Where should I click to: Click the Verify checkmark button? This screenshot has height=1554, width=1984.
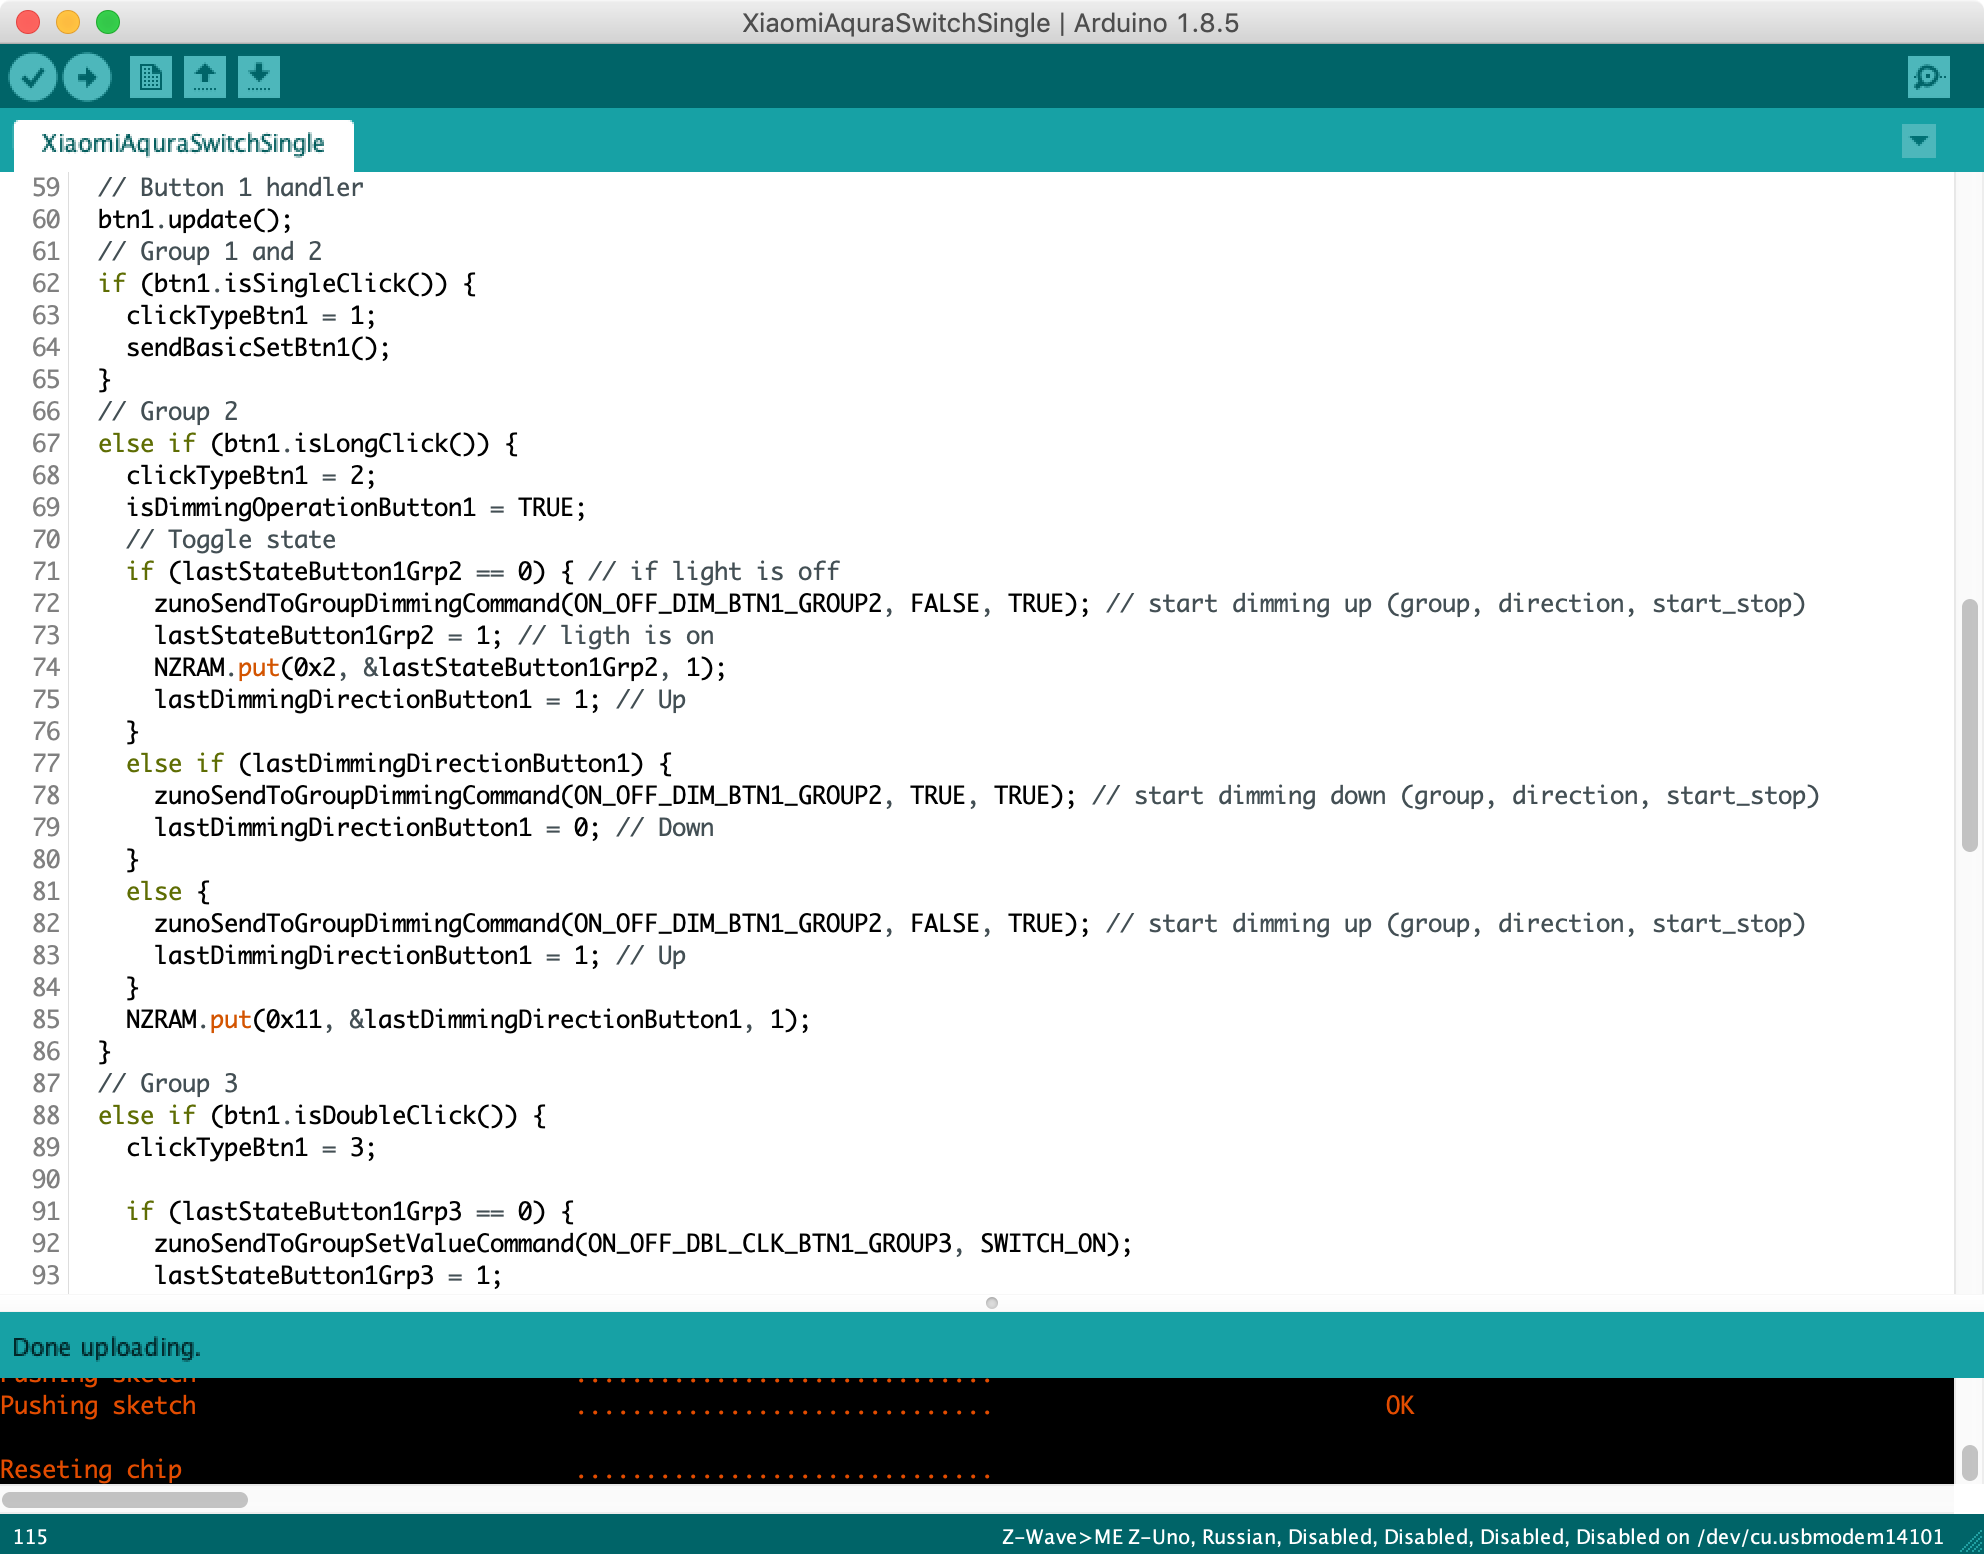coord(32,77)
